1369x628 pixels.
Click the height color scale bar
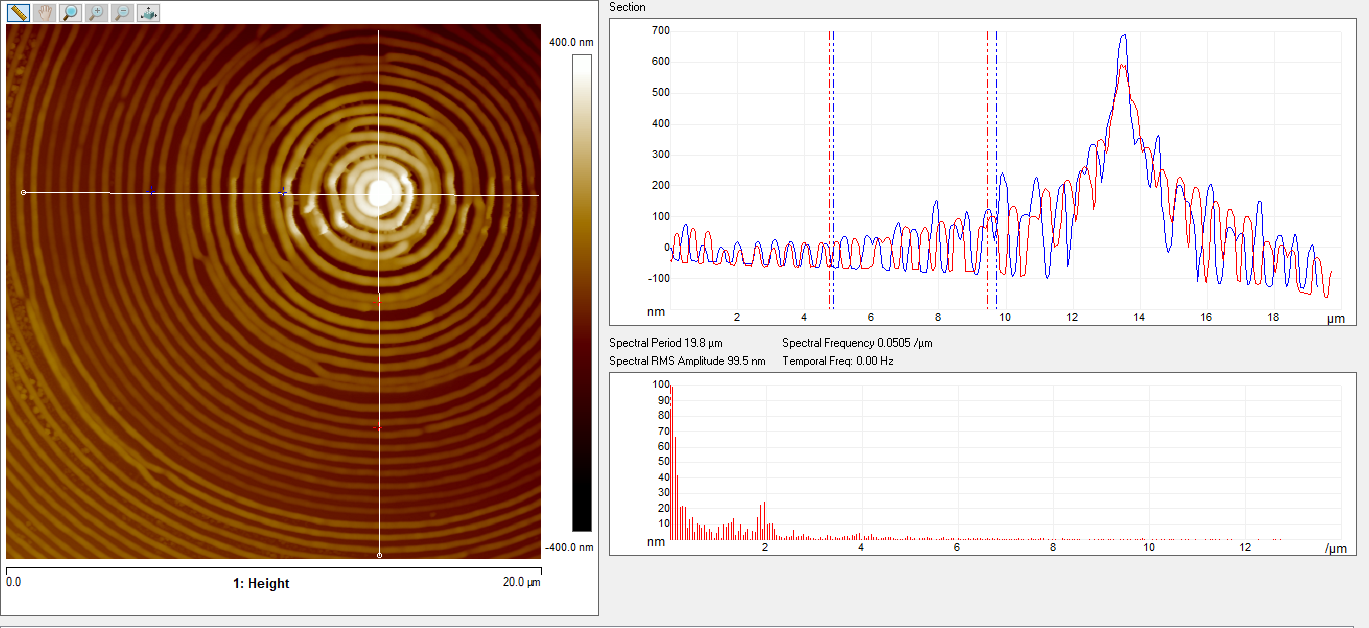[581, 292]
